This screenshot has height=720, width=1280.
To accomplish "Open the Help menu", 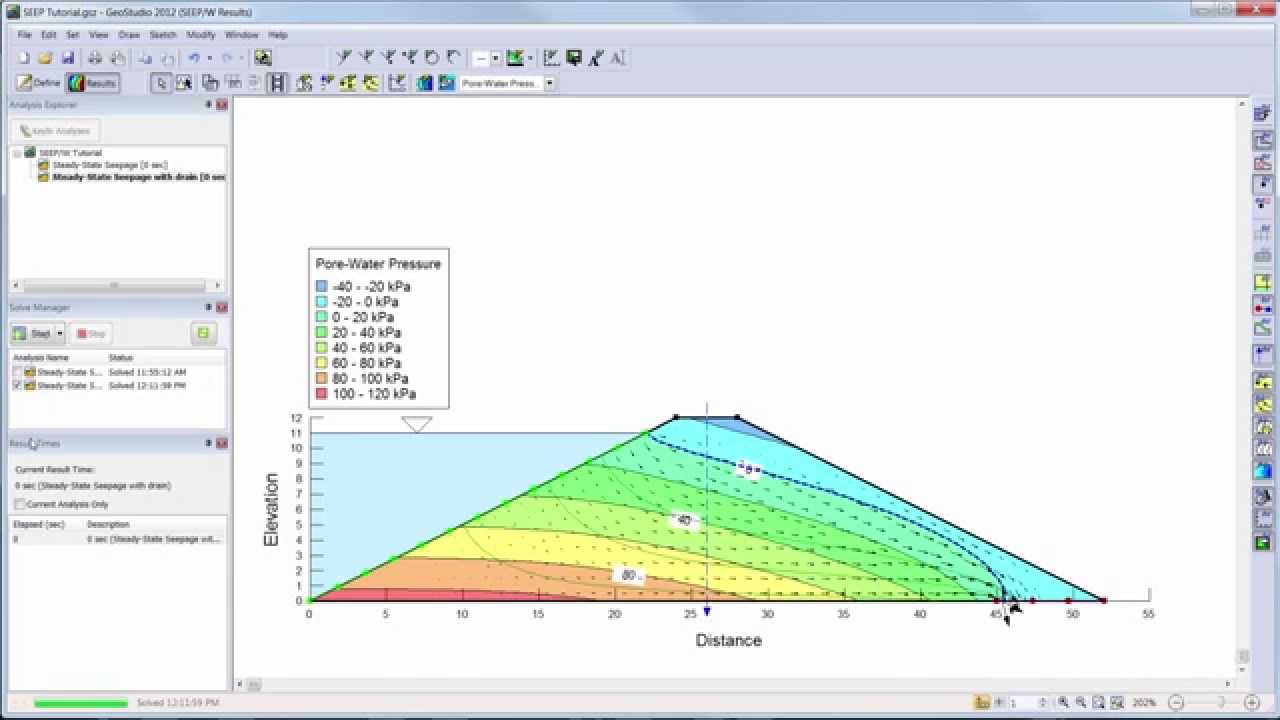I will pos(278,35).
